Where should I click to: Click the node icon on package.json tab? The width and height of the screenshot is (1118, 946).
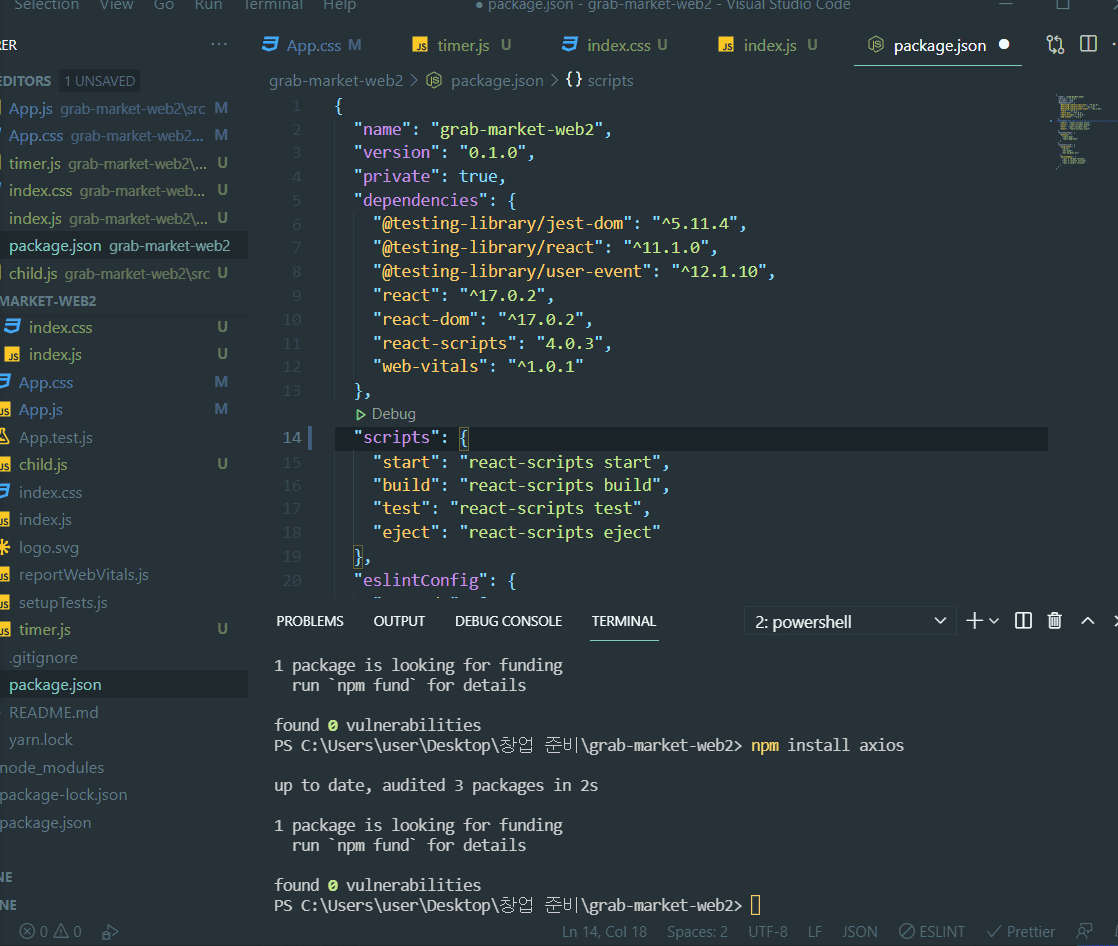876,44
